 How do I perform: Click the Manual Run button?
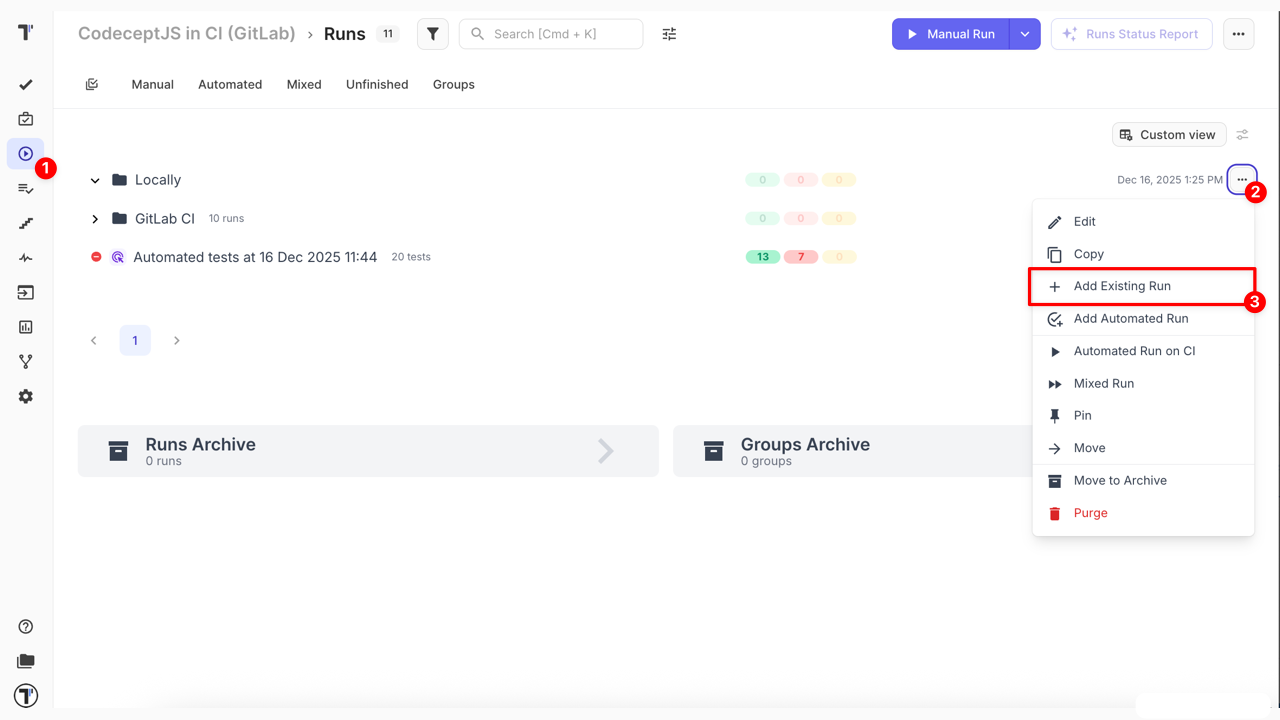tap(951, 34)
